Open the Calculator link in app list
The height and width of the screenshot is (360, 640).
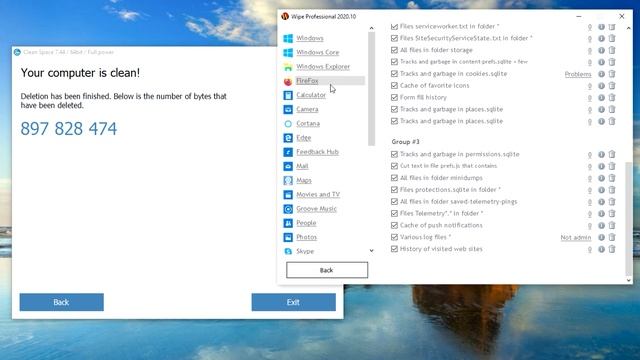(x=311, y=95)
